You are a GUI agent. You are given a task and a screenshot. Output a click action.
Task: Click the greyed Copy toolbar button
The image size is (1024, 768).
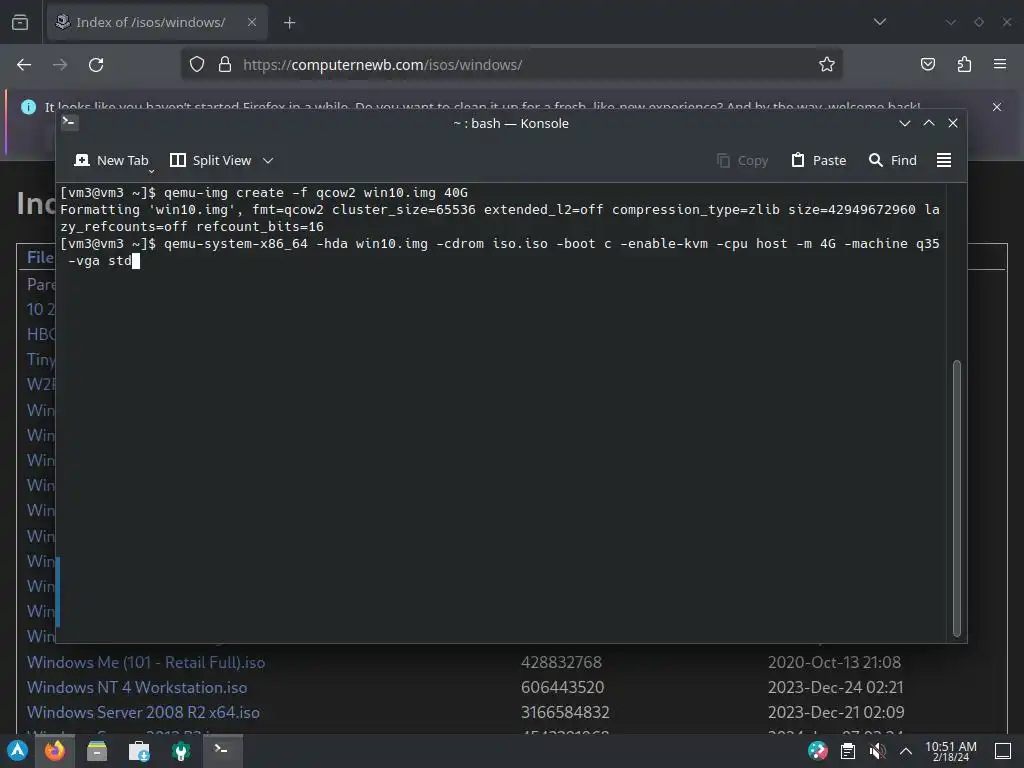click(742, 160)
